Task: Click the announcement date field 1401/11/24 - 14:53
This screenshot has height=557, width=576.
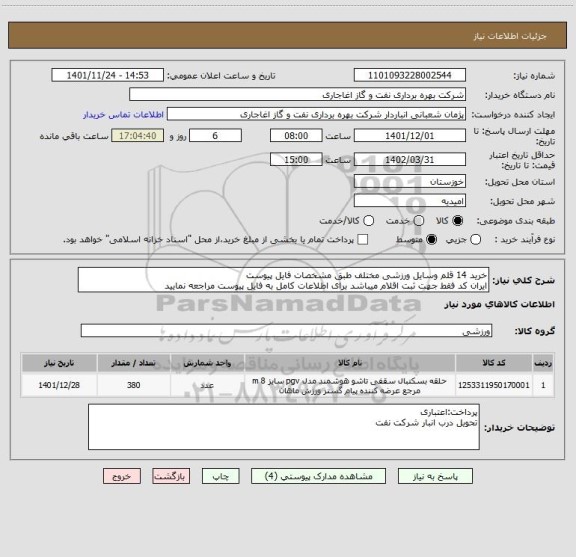Action: (108, 75)
